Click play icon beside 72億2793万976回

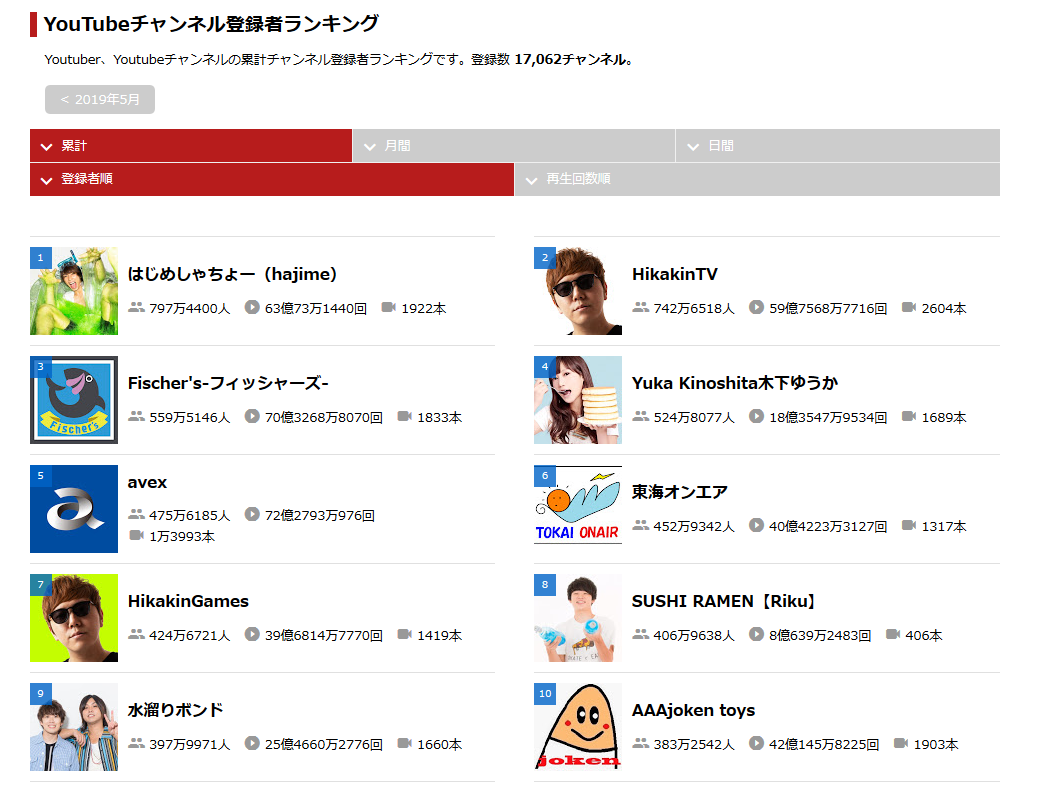[x=252, y=514]
